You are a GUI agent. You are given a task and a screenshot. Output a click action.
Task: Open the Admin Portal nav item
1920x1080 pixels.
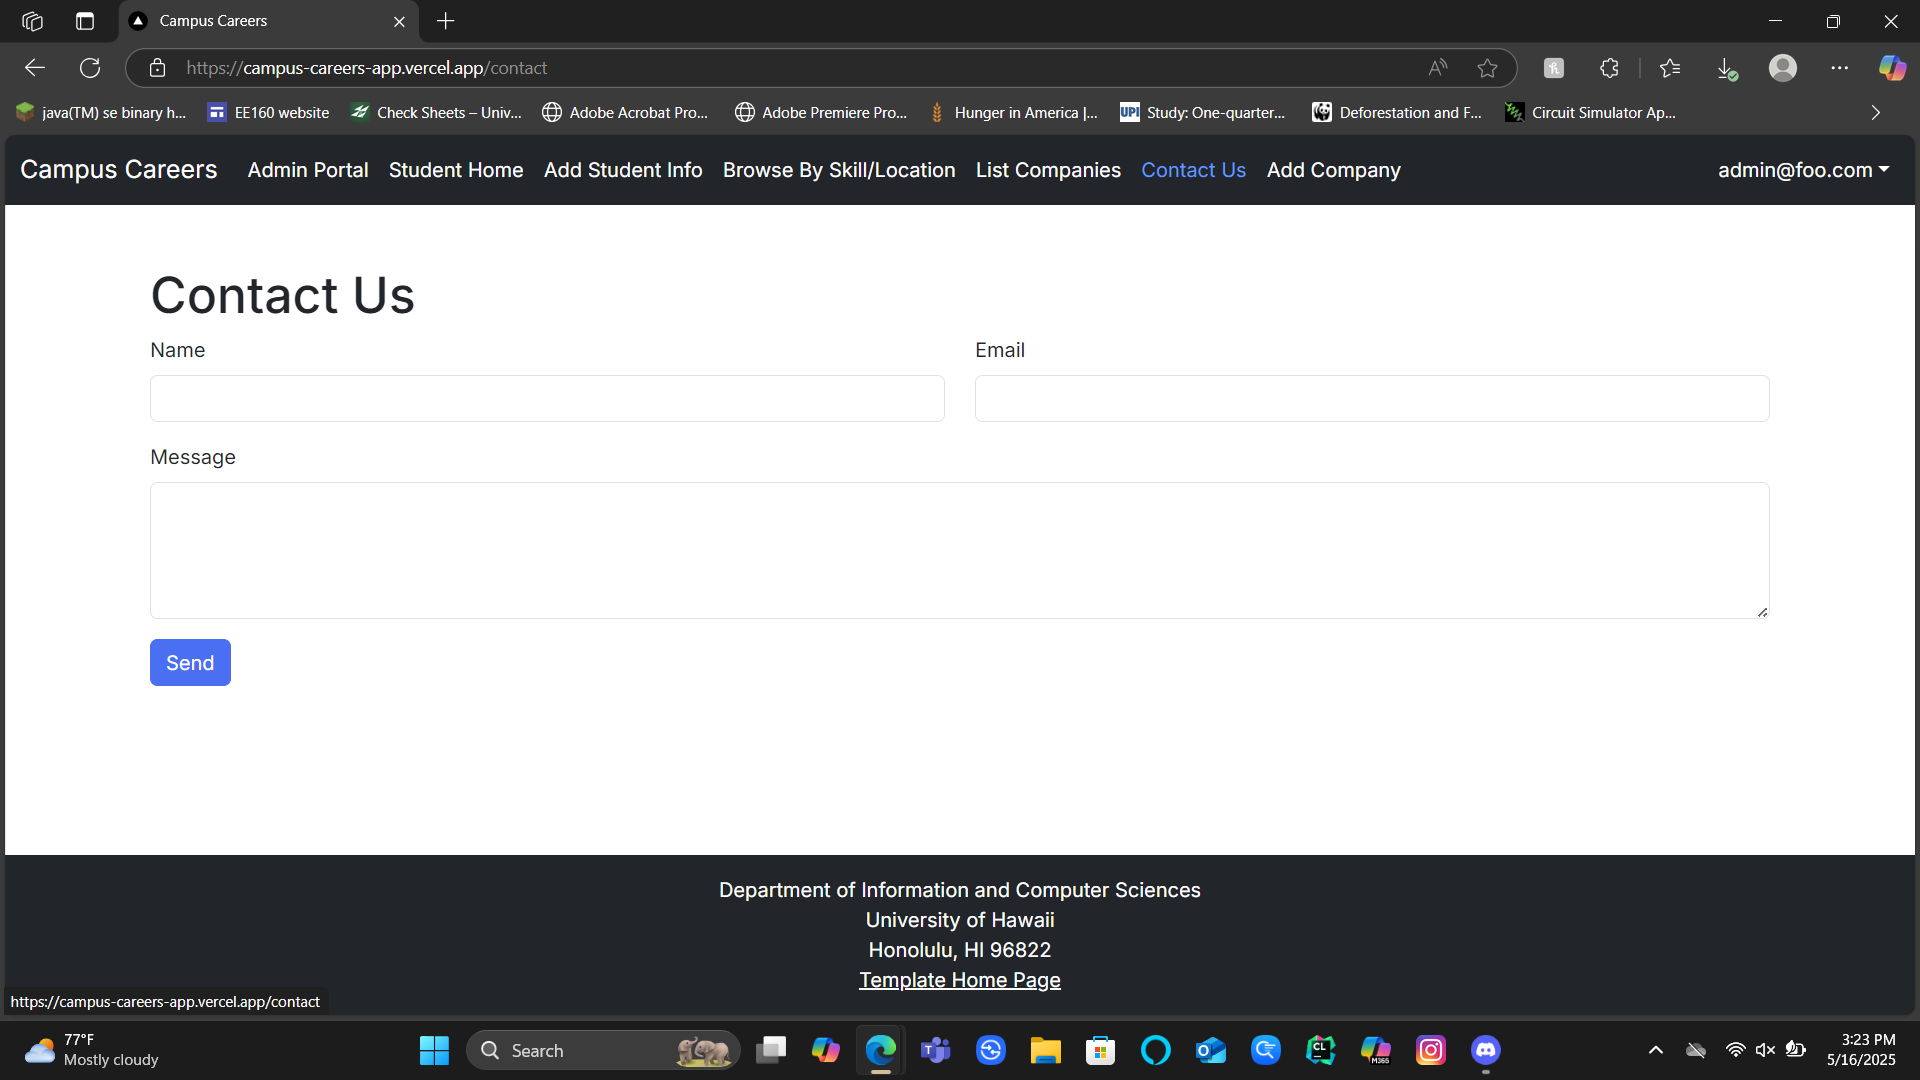(x=308, y=170)
